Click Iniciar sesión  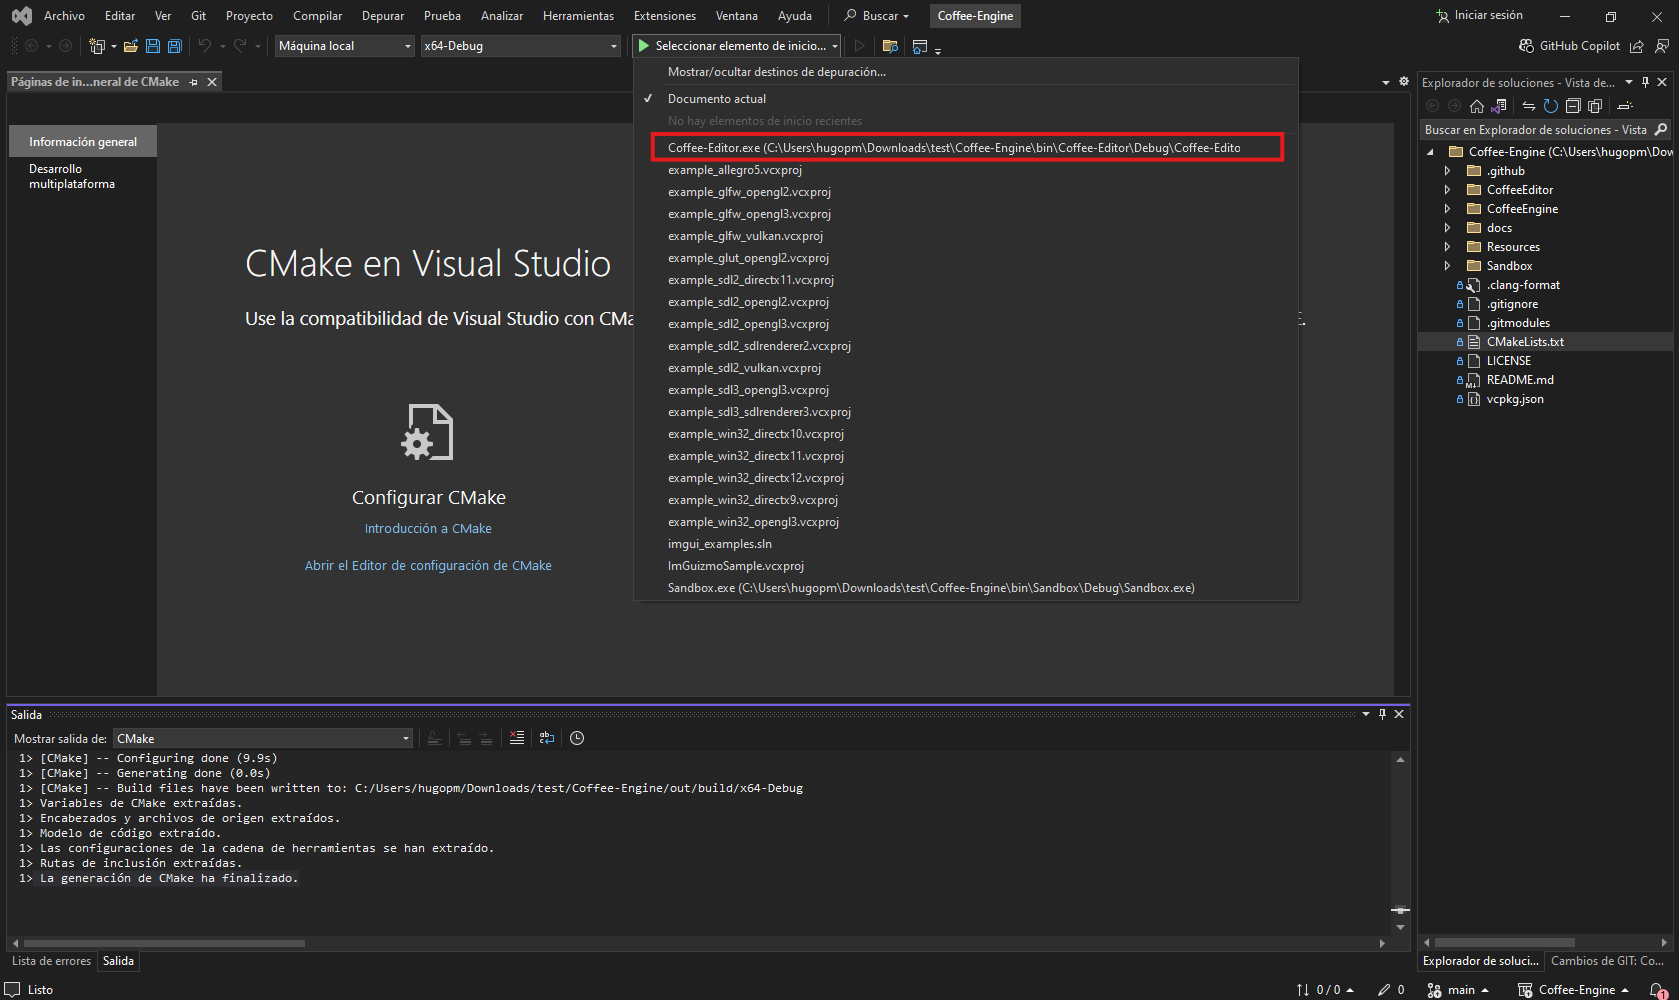1480,16
